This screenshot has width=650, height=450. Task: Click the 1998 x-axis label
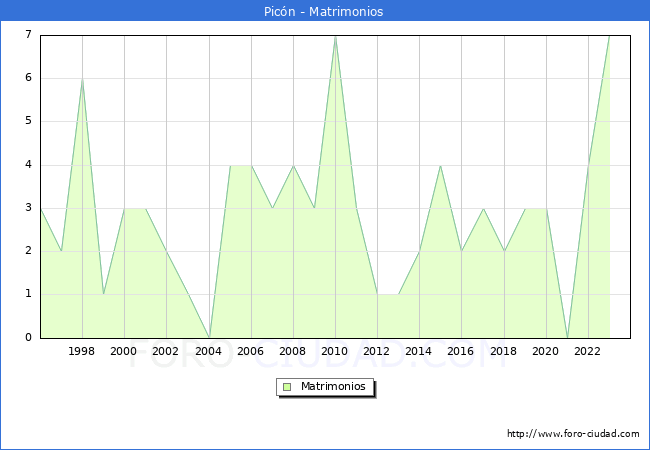[81, 351]
